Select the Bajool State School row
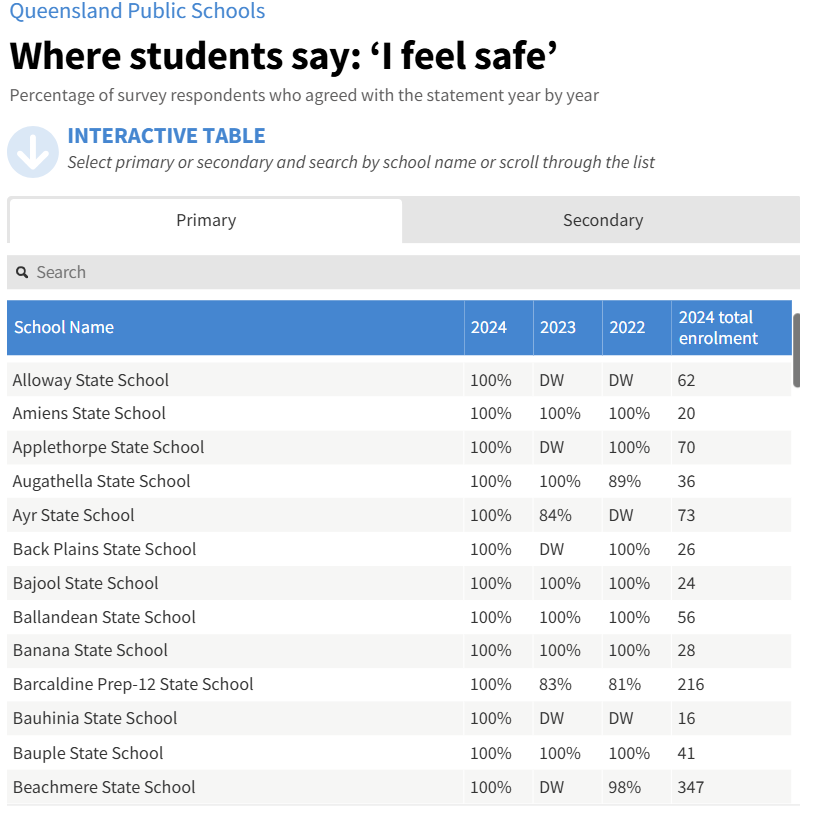This screenshot has width=819, height=819. point(86,583)
